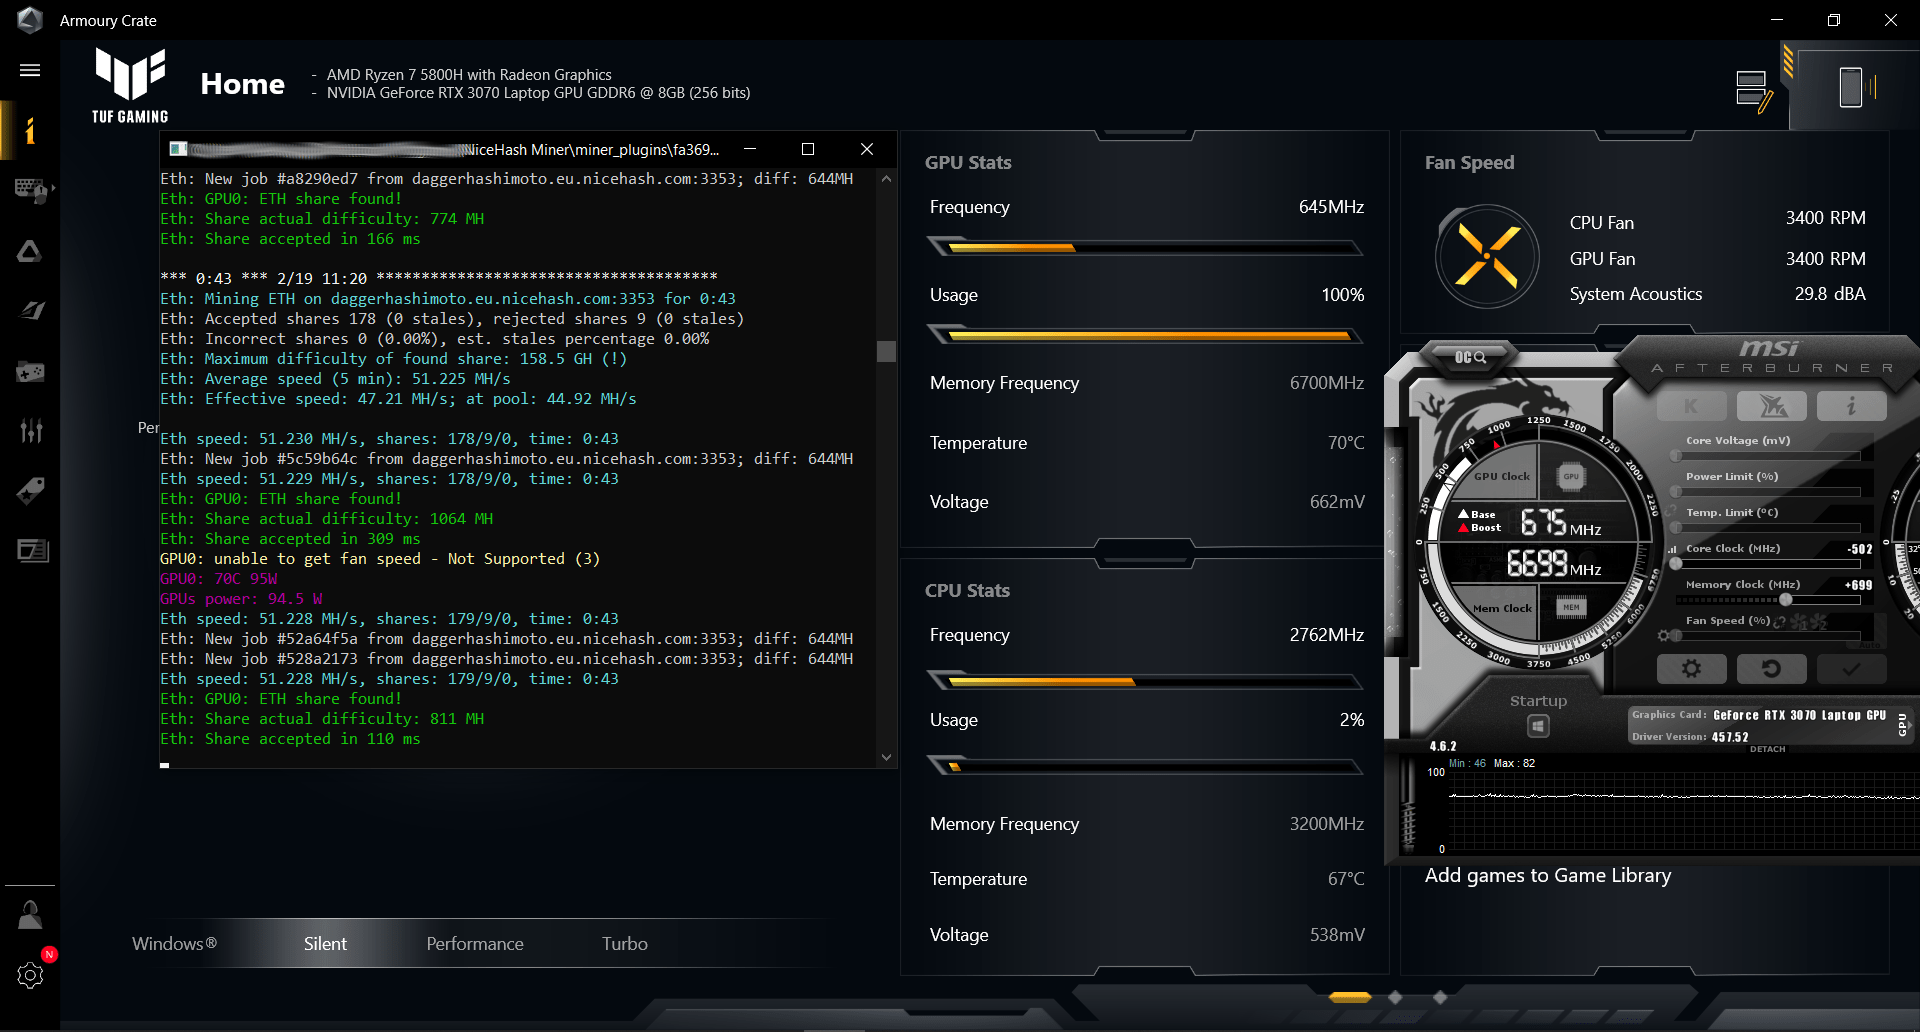Image resolution: width=1920 pixels, height=1032 pixels.
Task: Click the miner console window icon
Action: coord(178,149)
